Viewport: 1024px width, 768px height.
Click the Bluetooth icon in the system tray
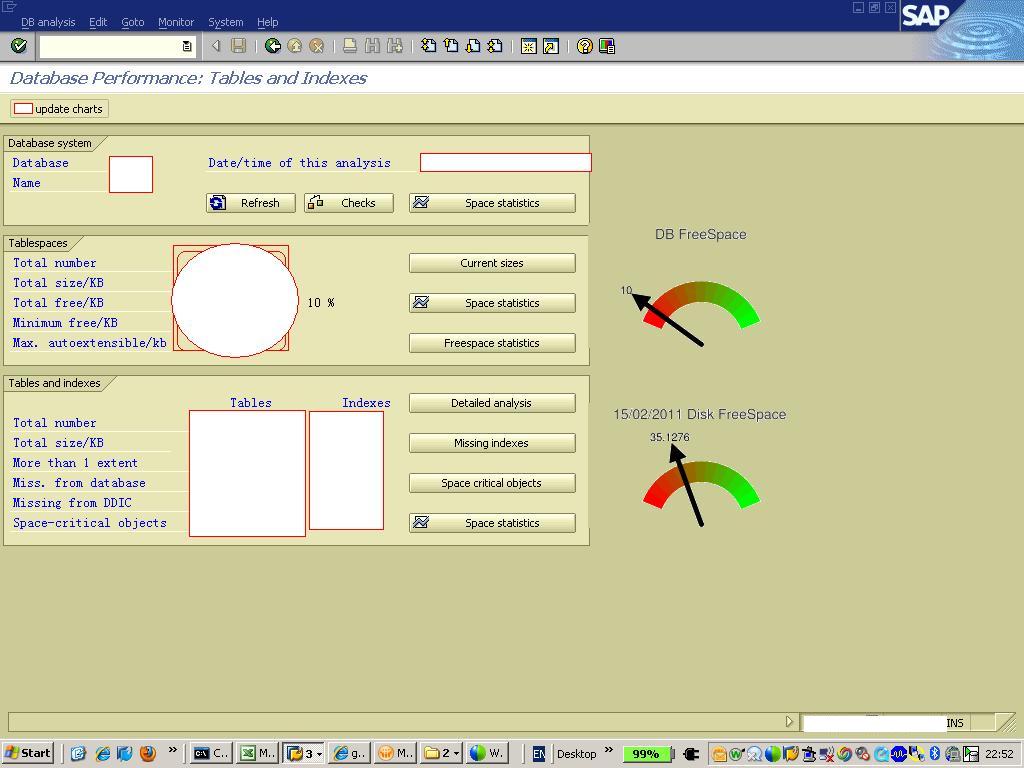coord(934,753)
